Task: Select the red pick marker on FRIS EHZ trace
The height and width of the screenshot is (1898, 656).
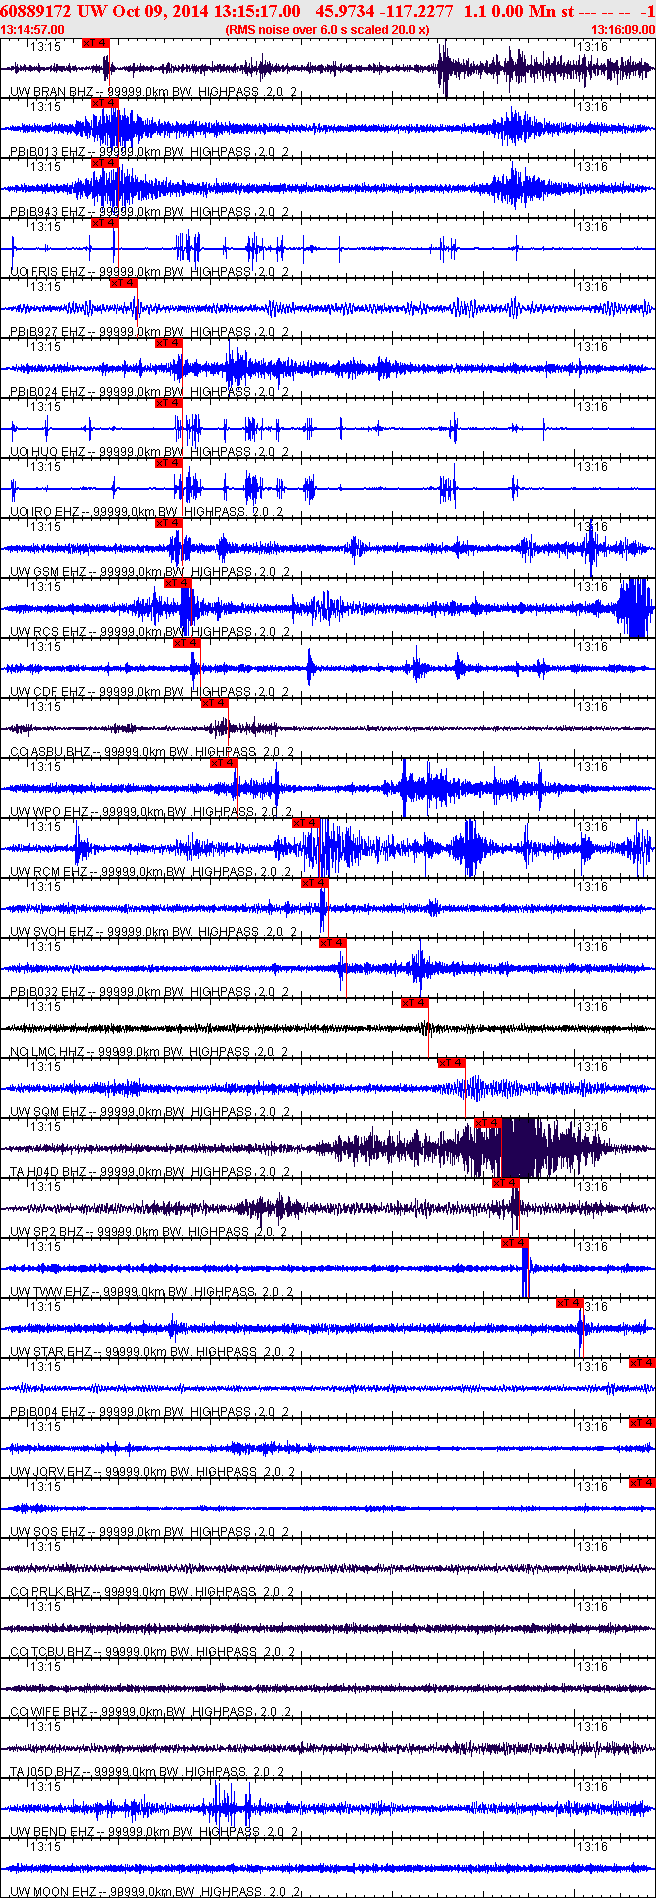Action: coord(104,223)
